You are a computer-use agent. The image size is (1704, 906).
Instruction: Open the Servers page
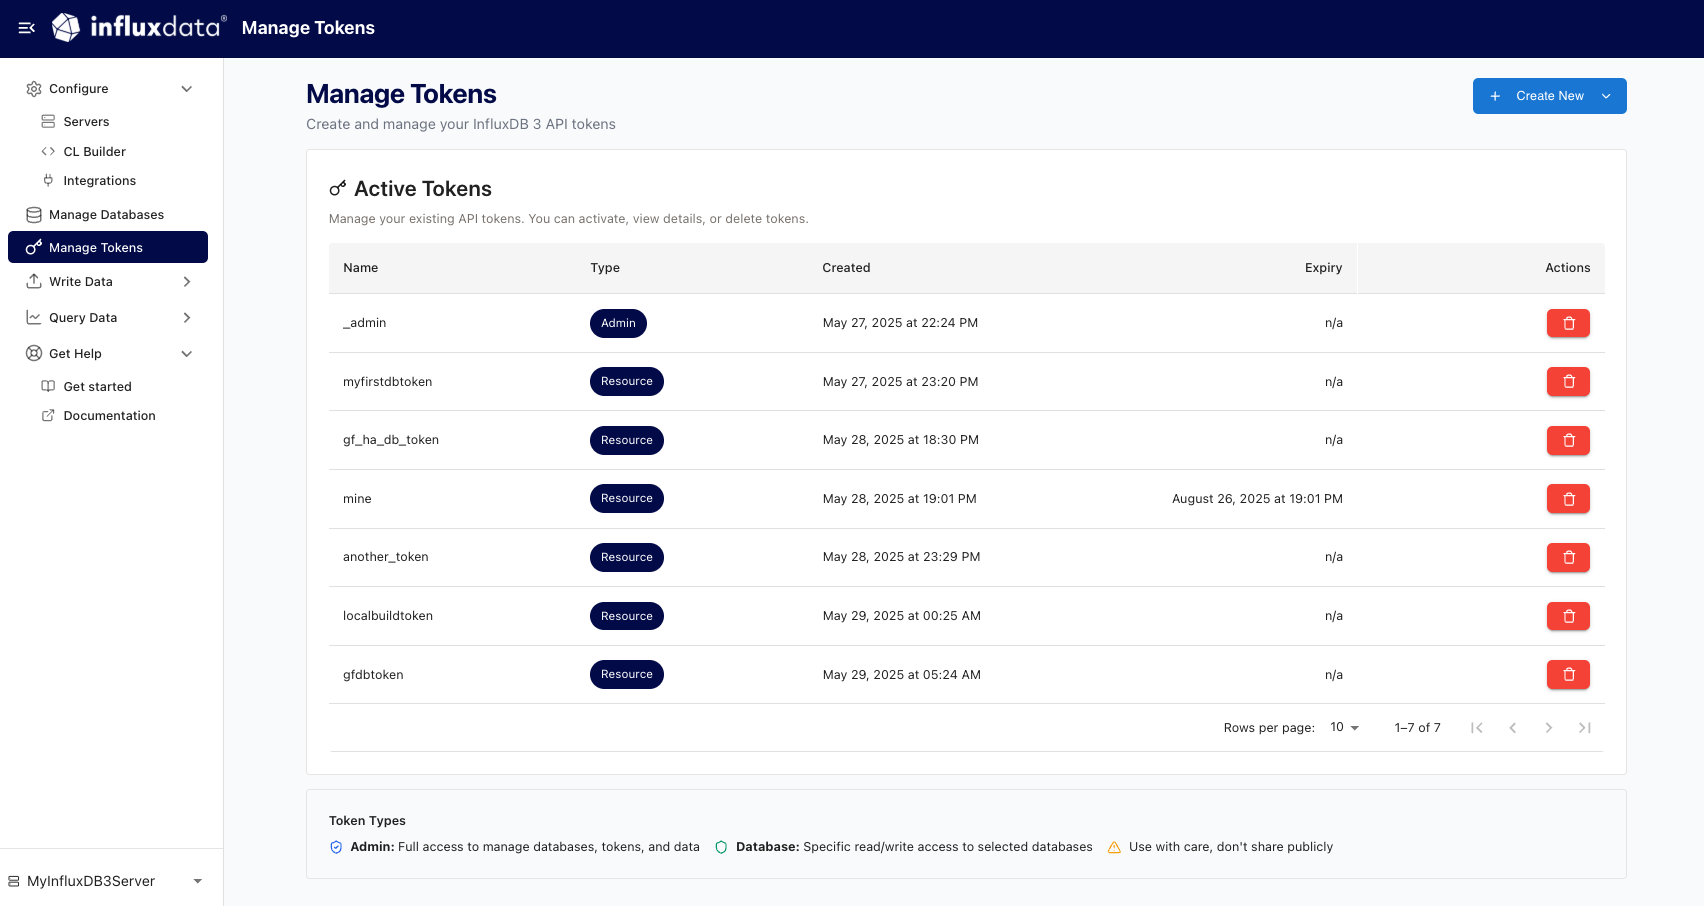tap(86, 122)
